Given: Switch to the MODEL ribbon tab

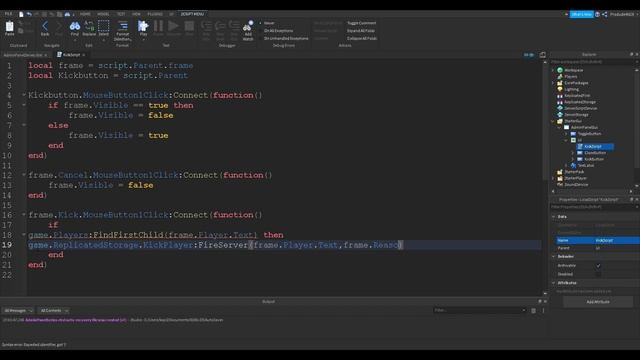Looking at the screenshot, I should tap(103, 14).
